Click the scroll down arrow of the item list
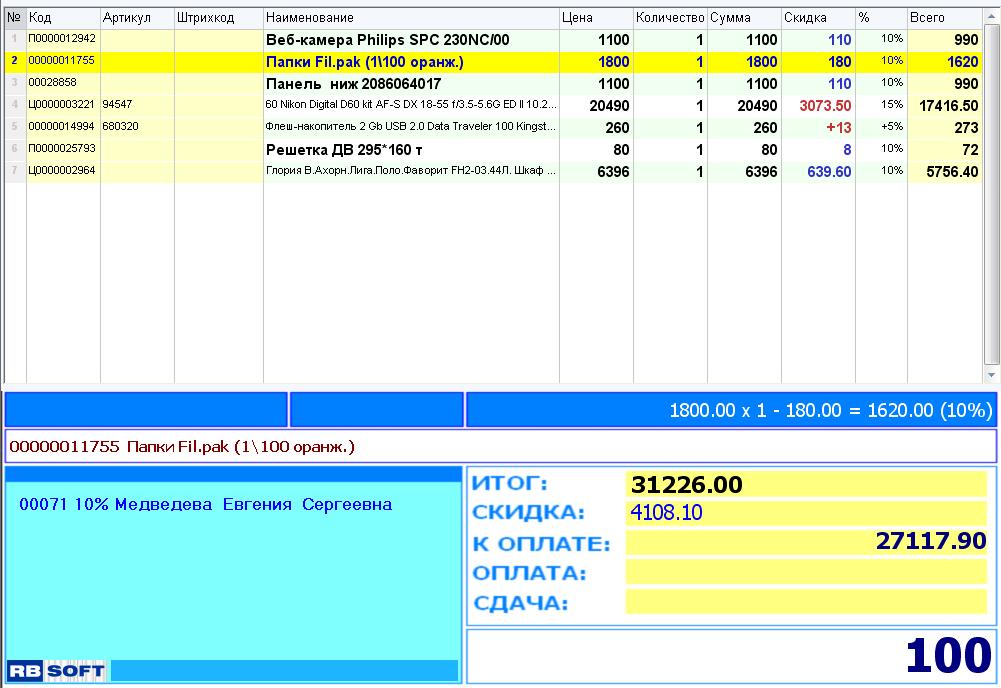This screenshot has height=688, width=1001. tap(991, 374)
